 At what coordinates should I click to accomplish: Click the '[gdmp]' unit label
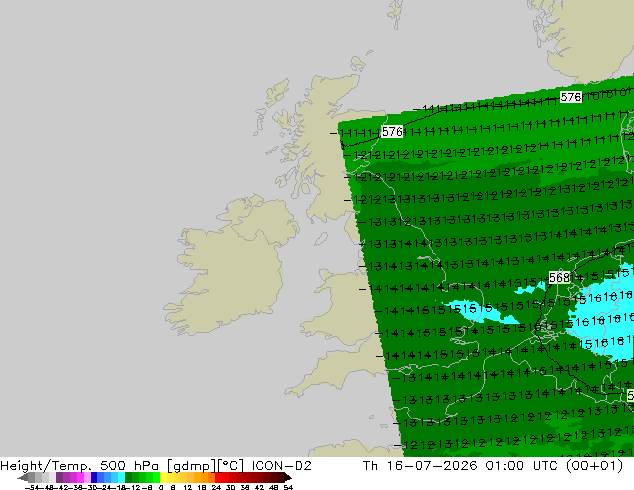[x=192, y=466]
